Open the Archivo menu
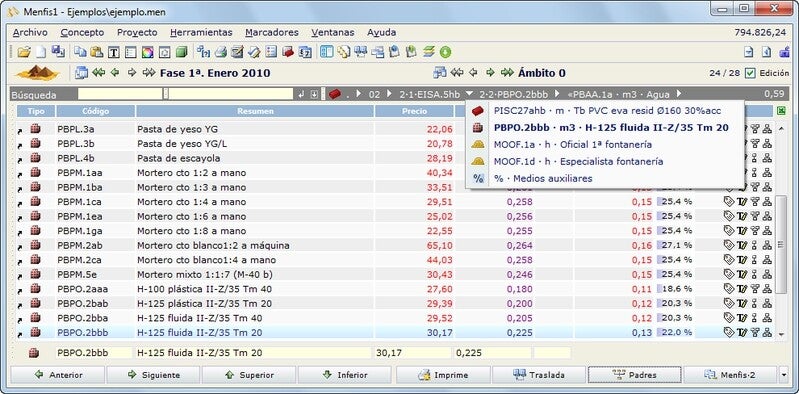 (x=30, y=32)
